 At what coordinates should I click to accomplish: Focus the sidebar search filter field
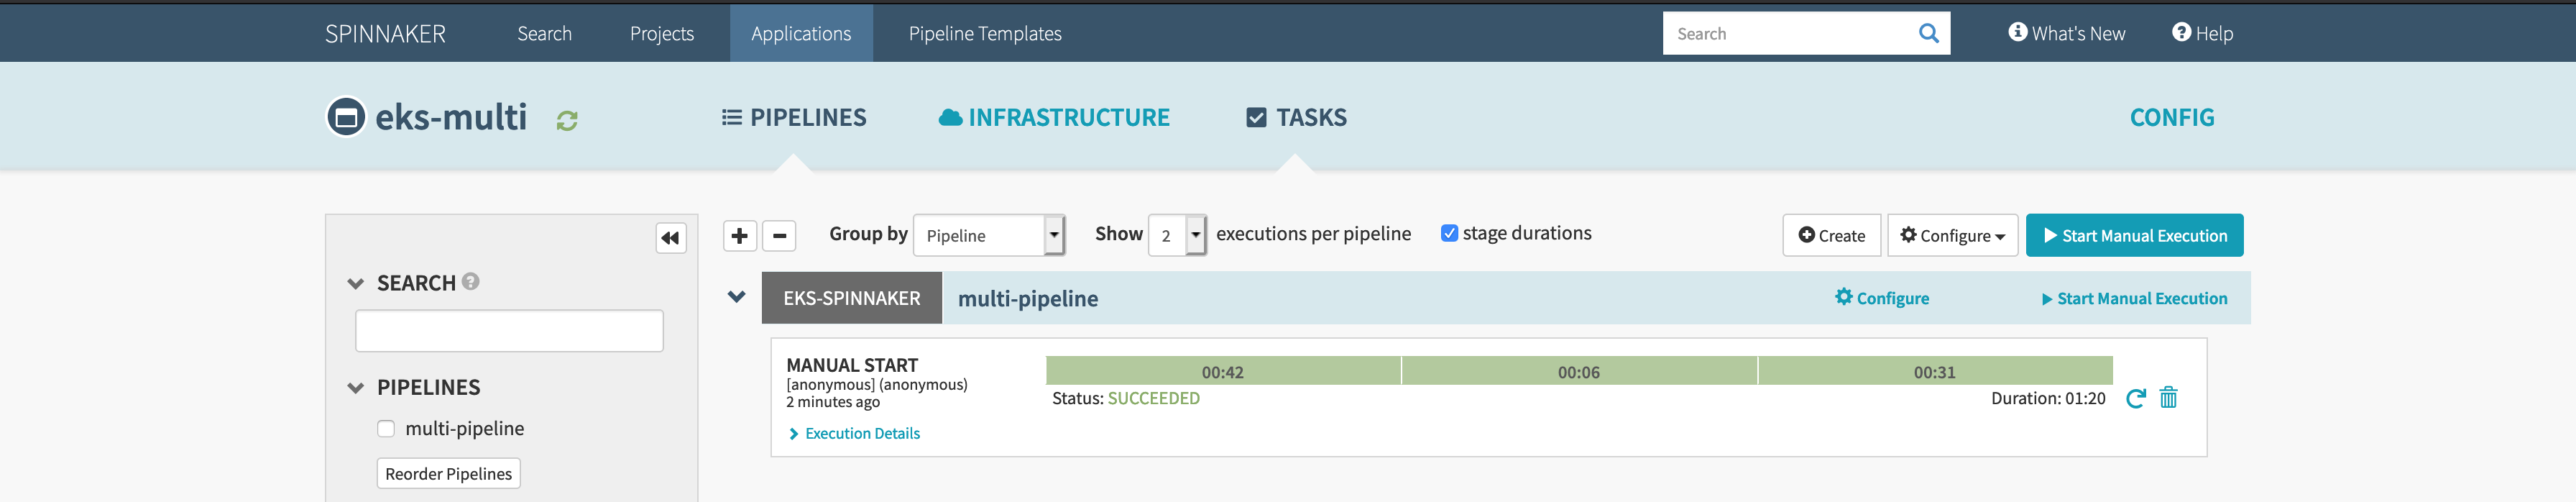(x=509, y=331)
